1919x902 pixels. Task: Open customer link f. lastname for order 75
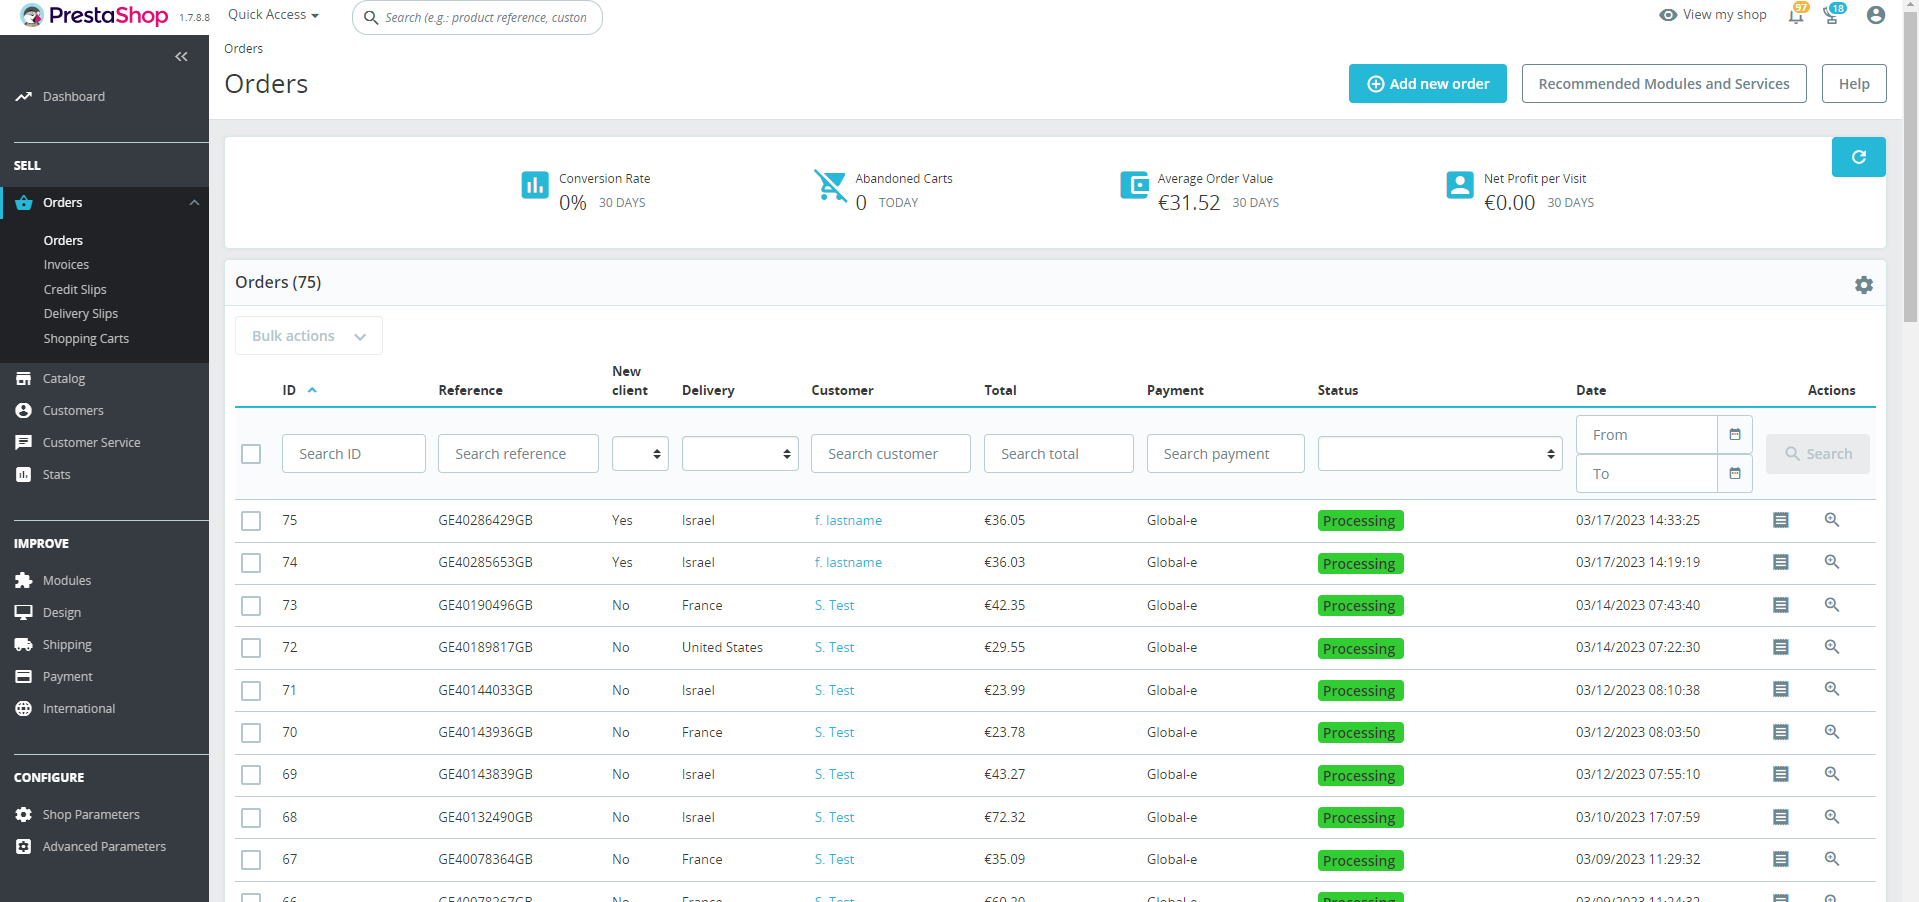point(848,521)
